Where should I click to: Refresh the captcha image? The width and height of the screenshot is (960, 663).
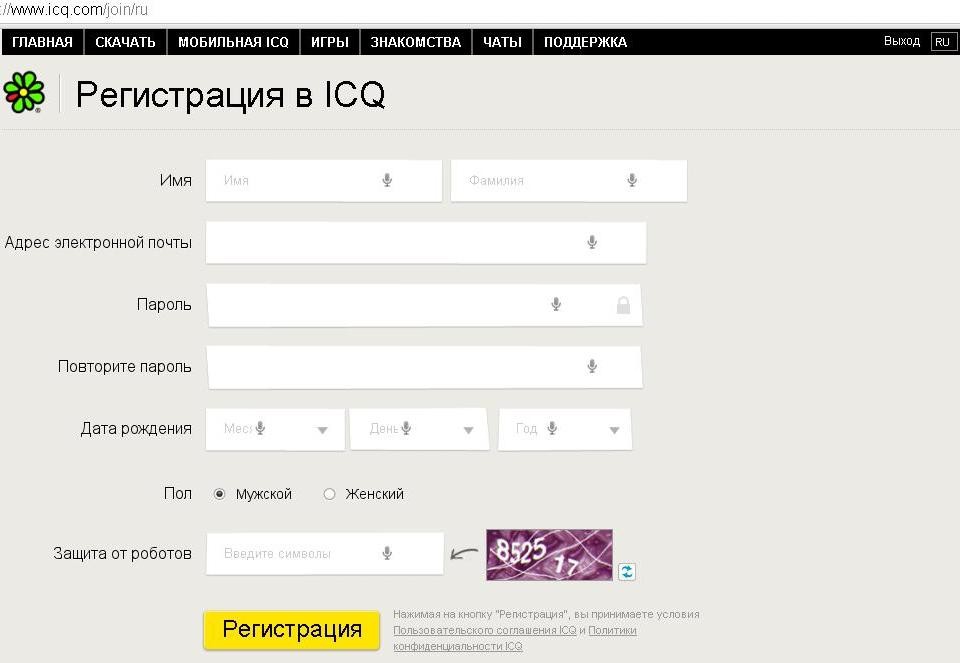pyautogui.click(x=626, y=571)
